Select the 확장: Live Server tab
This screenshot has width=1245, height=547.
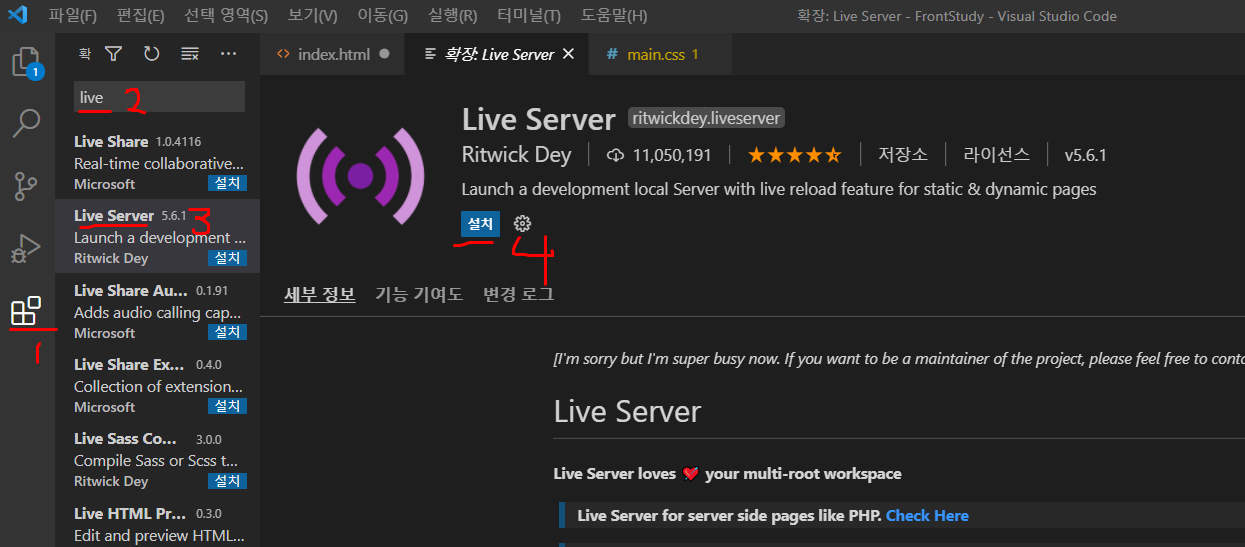point(497,54)
